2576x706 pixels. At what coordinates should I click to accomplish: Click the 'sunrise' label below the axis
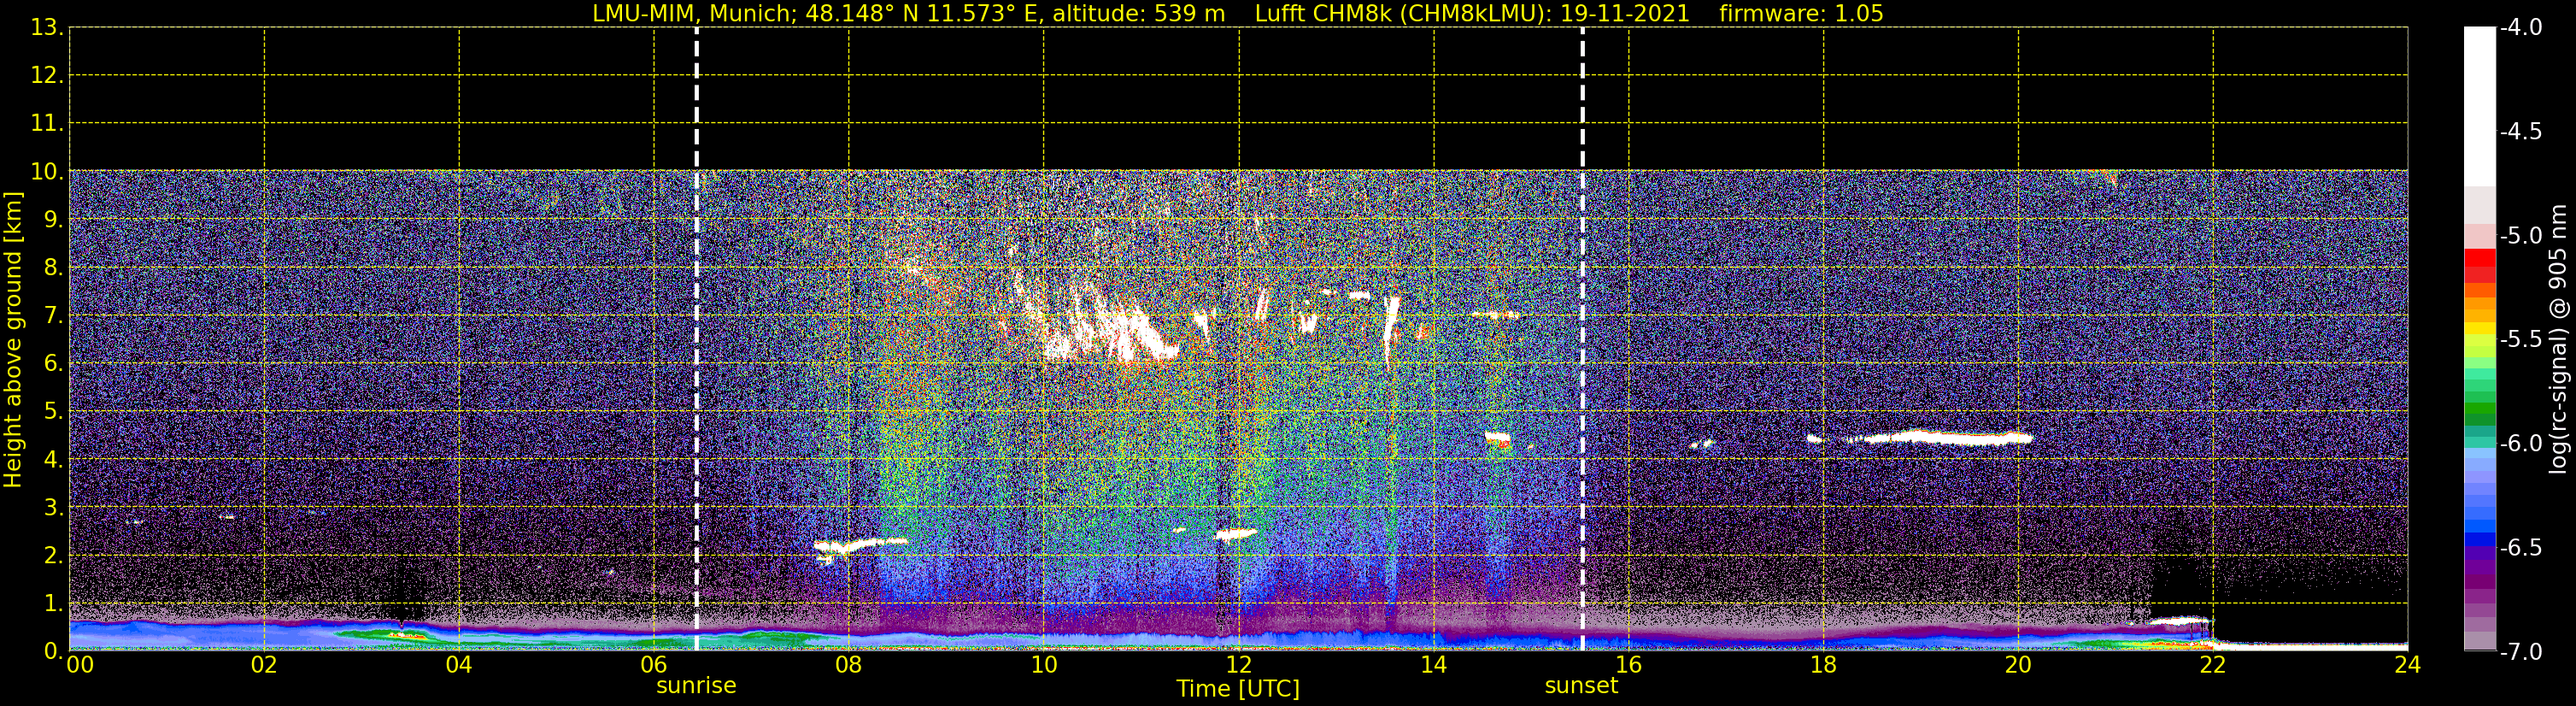point(696,686)
